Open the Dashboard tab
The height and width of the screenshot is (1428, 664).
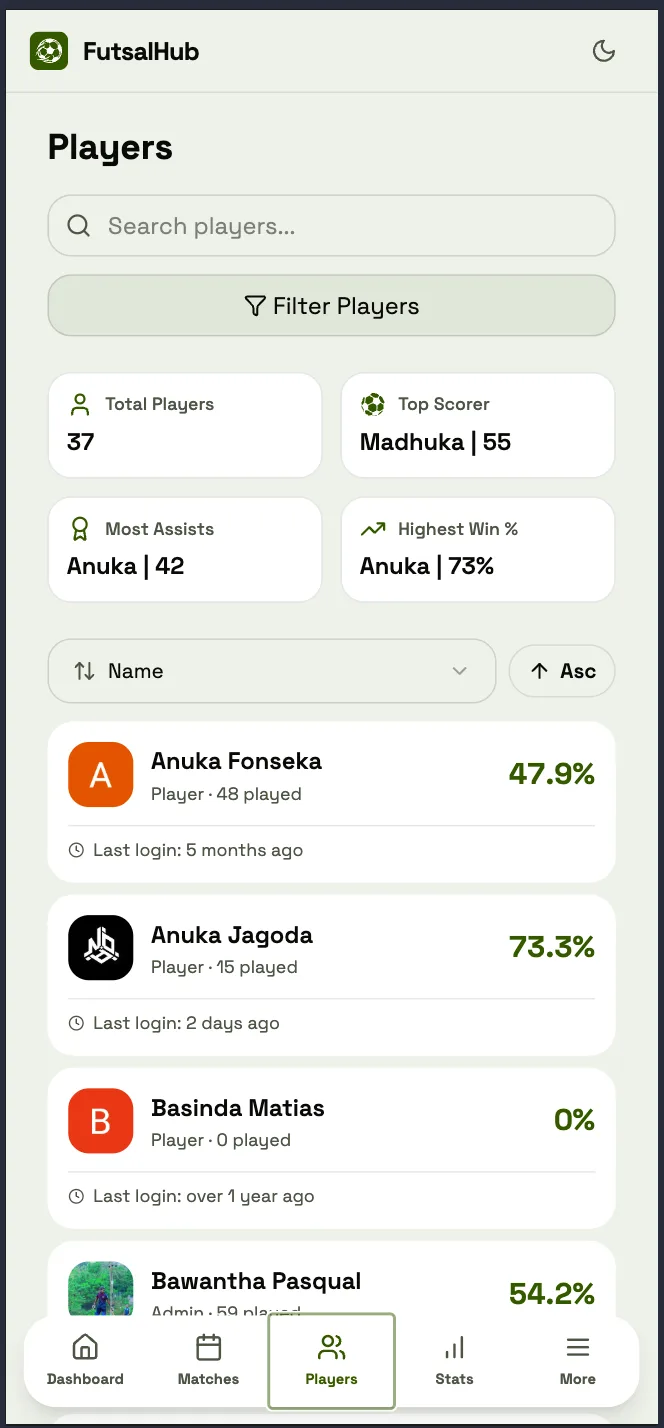pyautogui.click(x=85, y=1361)
